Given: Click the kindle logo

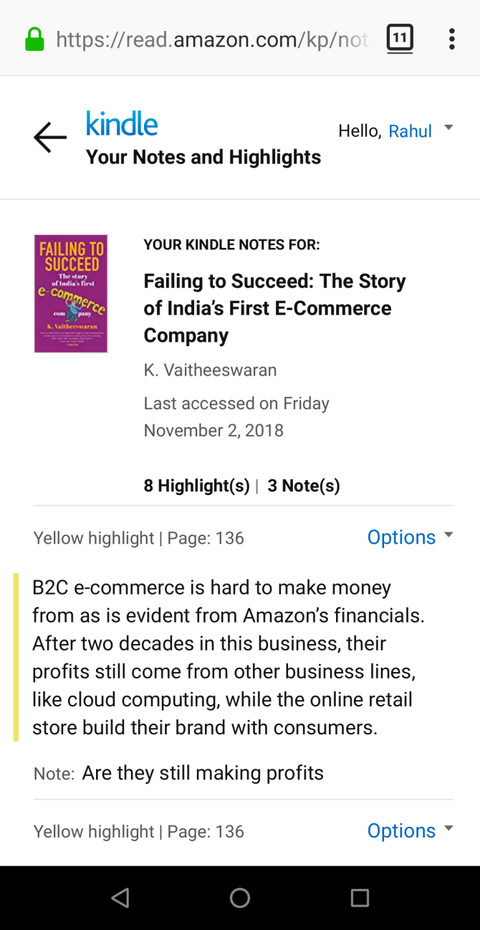Looking at the screenshot, I should [122, 123].
